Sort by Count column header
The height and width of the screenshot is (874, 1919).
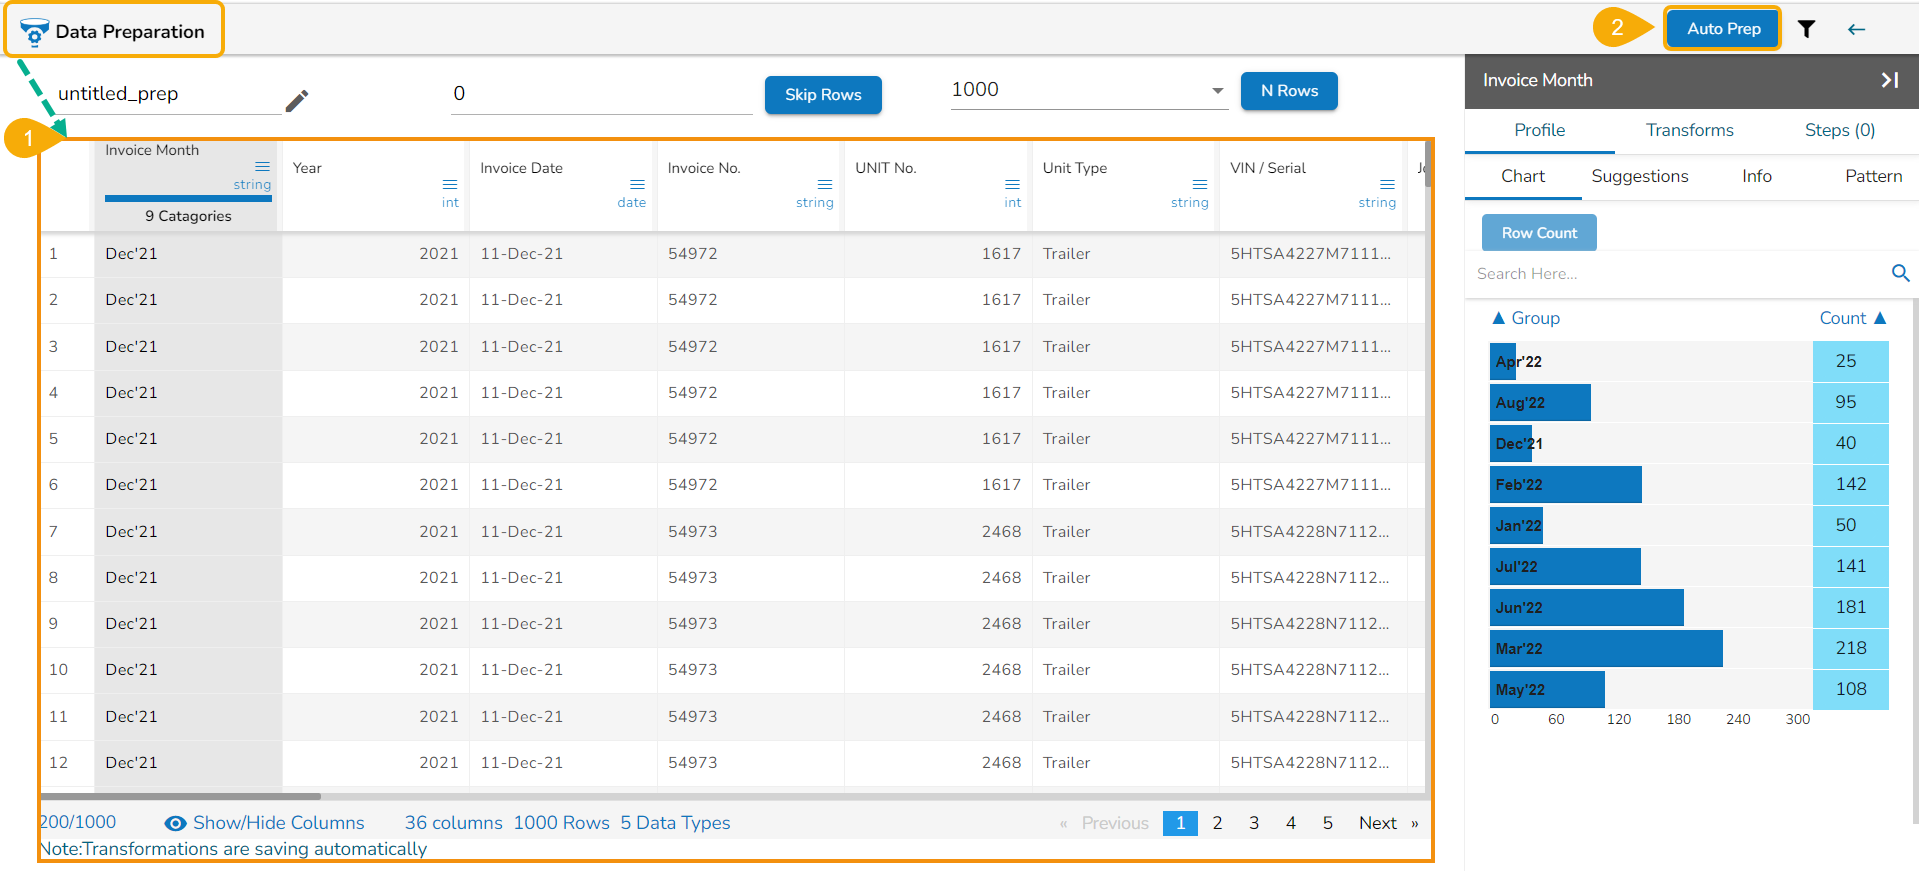tap(1852, 318)
